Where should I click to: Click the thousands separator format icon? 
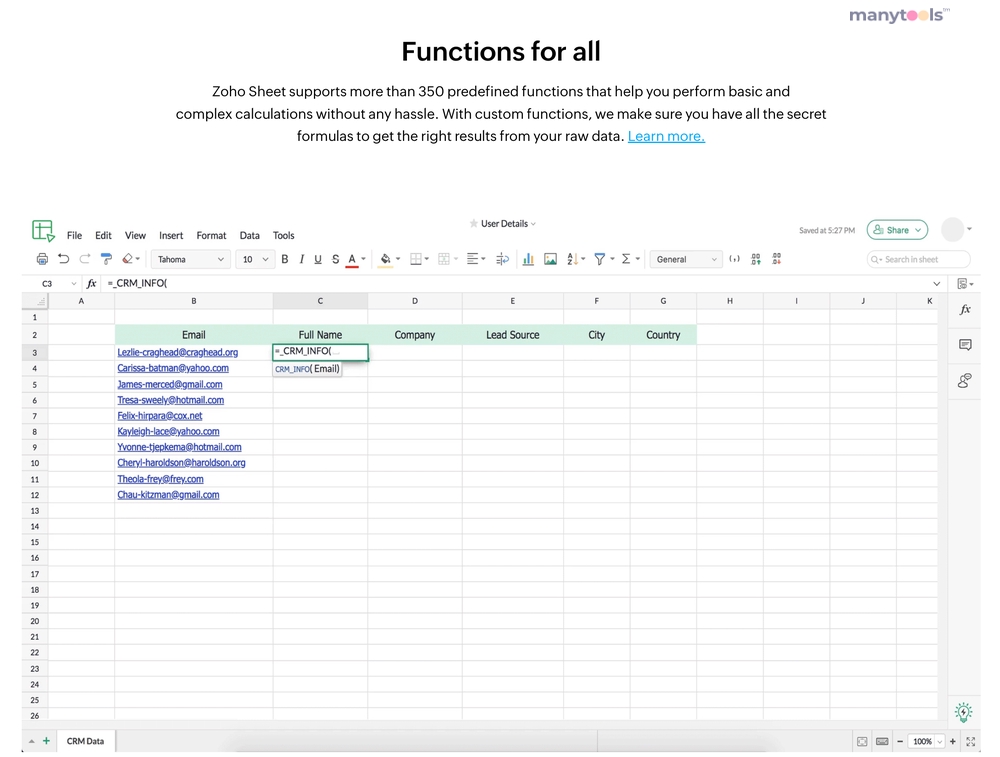tap(735, 259)
